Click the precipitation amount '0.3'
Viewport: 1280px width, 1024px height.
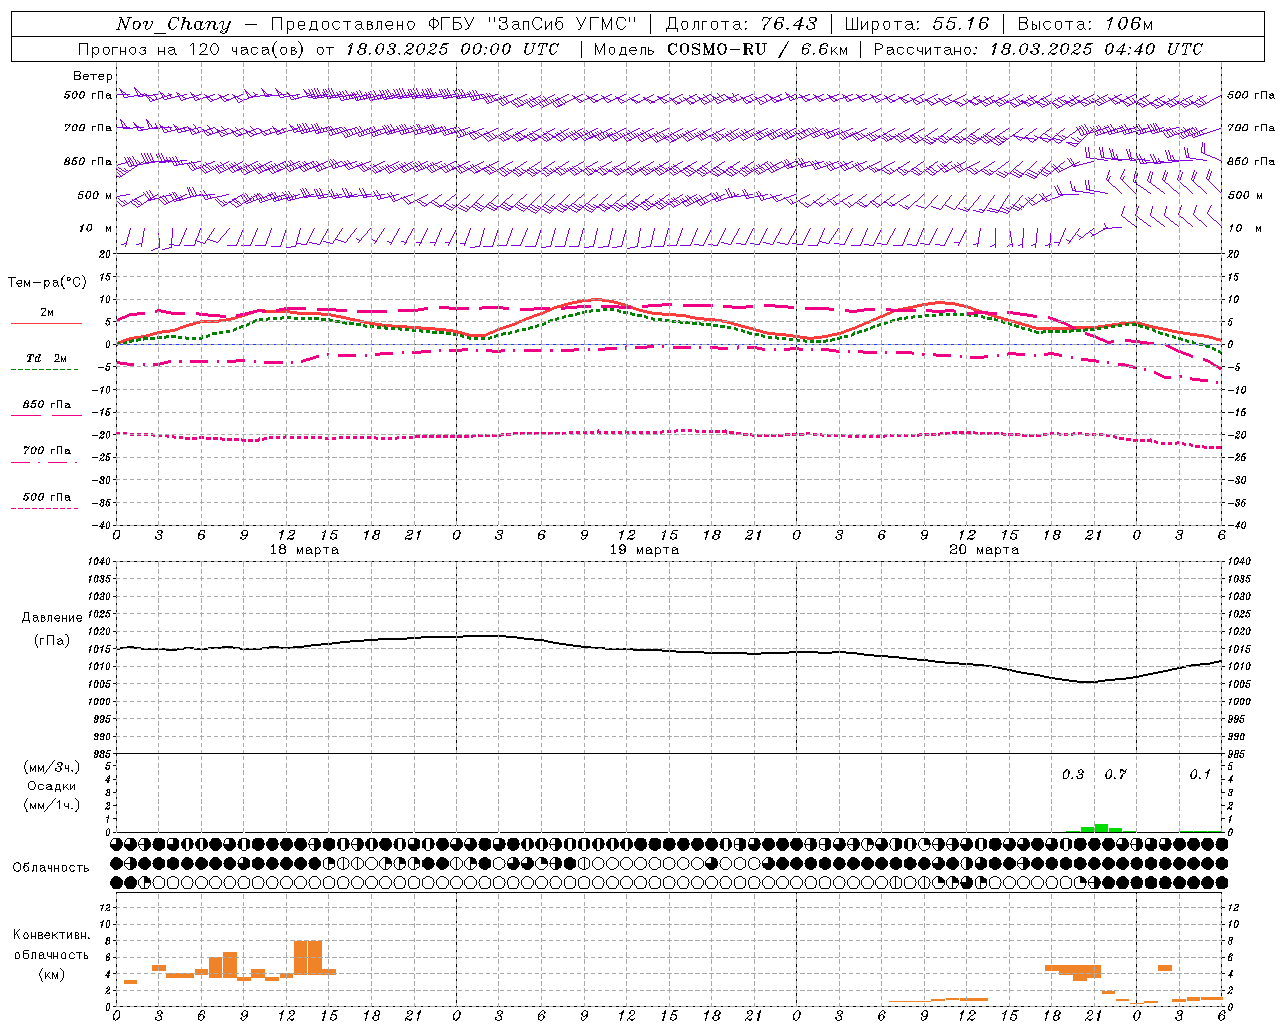[x=1073, y=775]
